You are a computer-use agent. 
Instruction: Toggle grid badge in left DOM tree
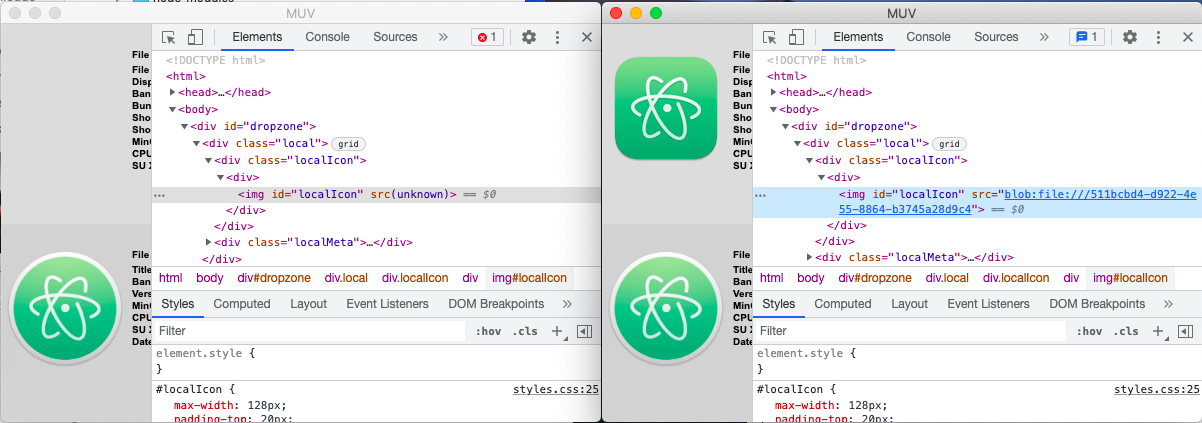(346, 144)
